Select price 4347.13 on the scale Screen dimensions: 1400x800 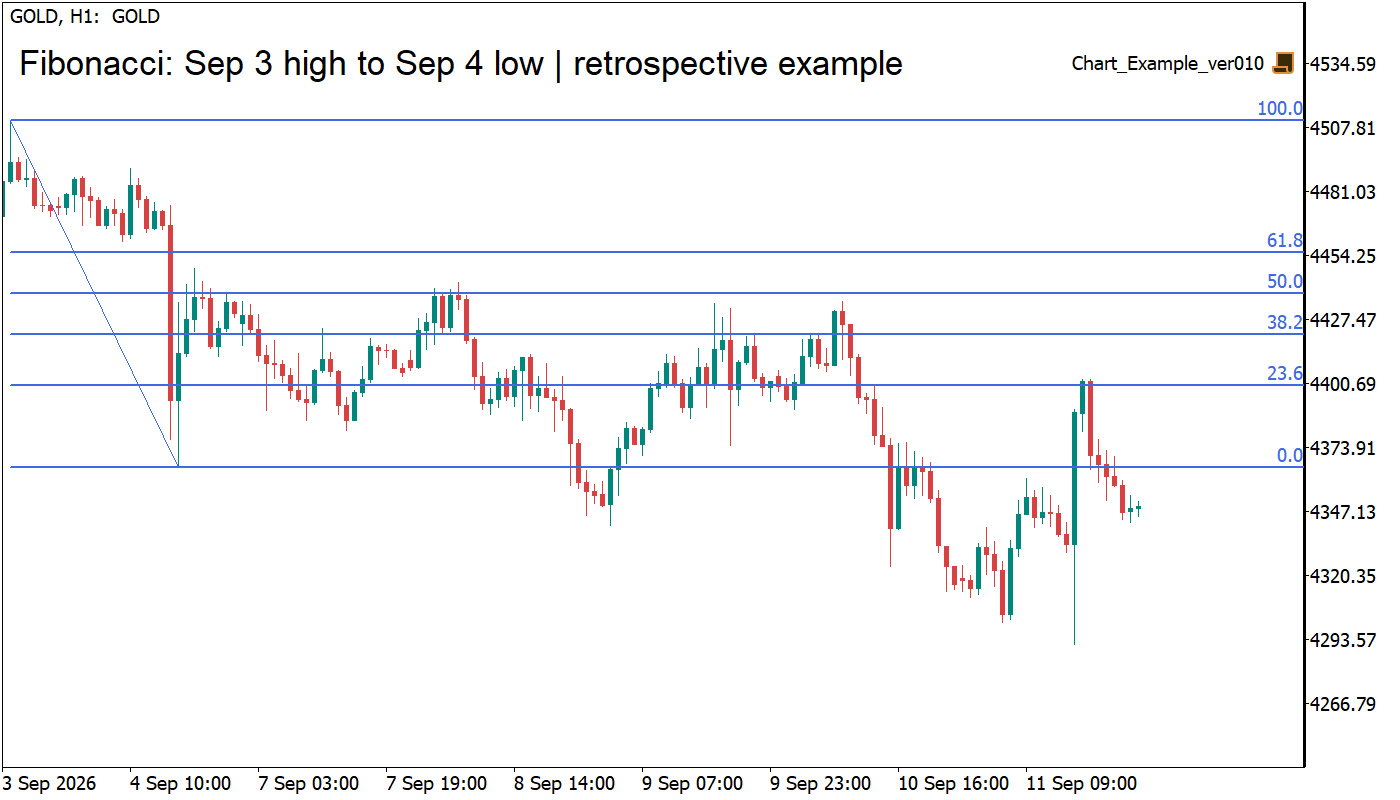pyautogui.click(x=1344, y=512)
